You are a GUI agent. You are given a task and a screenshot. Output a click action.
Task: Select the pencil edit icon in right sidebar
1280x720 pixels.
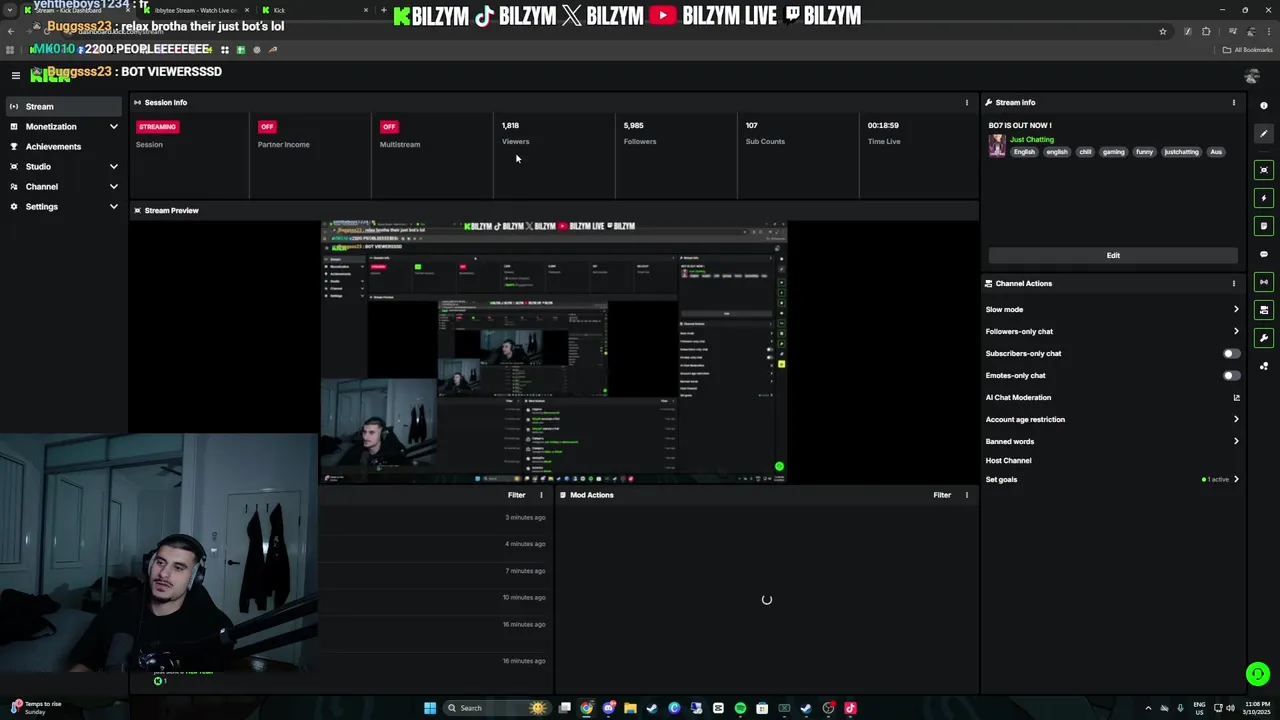(1264, 134)
